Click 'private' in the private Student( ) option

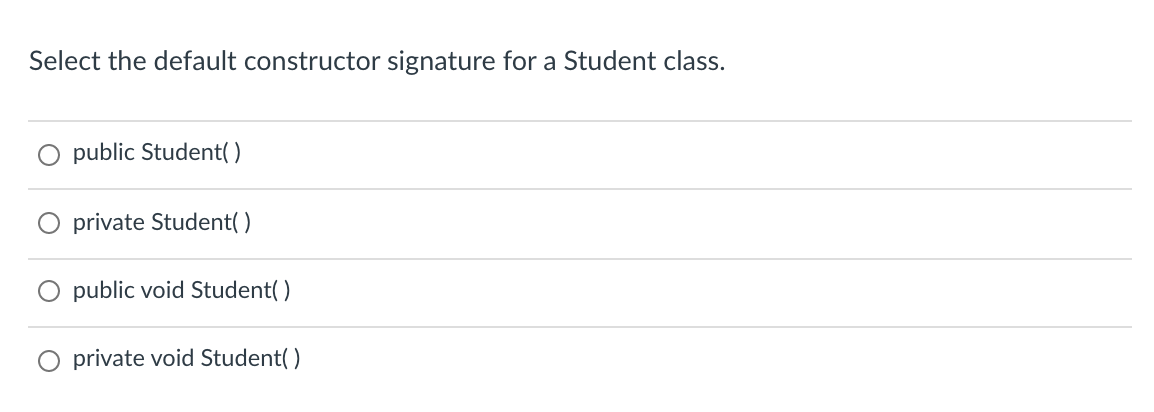108,222
